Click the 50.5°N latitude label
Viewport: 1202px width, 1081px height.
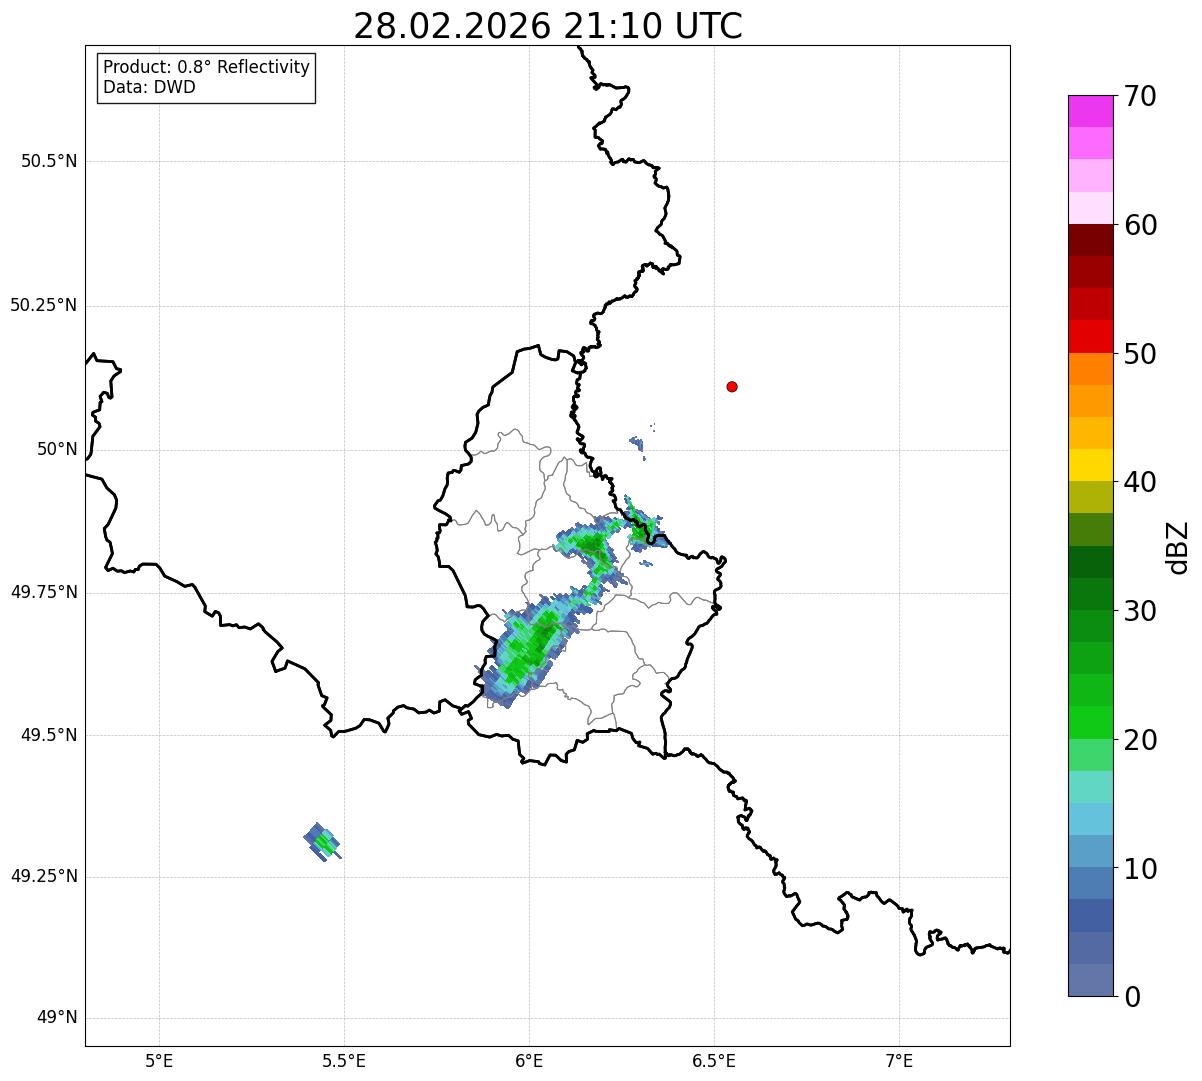(x=49, y=162)
